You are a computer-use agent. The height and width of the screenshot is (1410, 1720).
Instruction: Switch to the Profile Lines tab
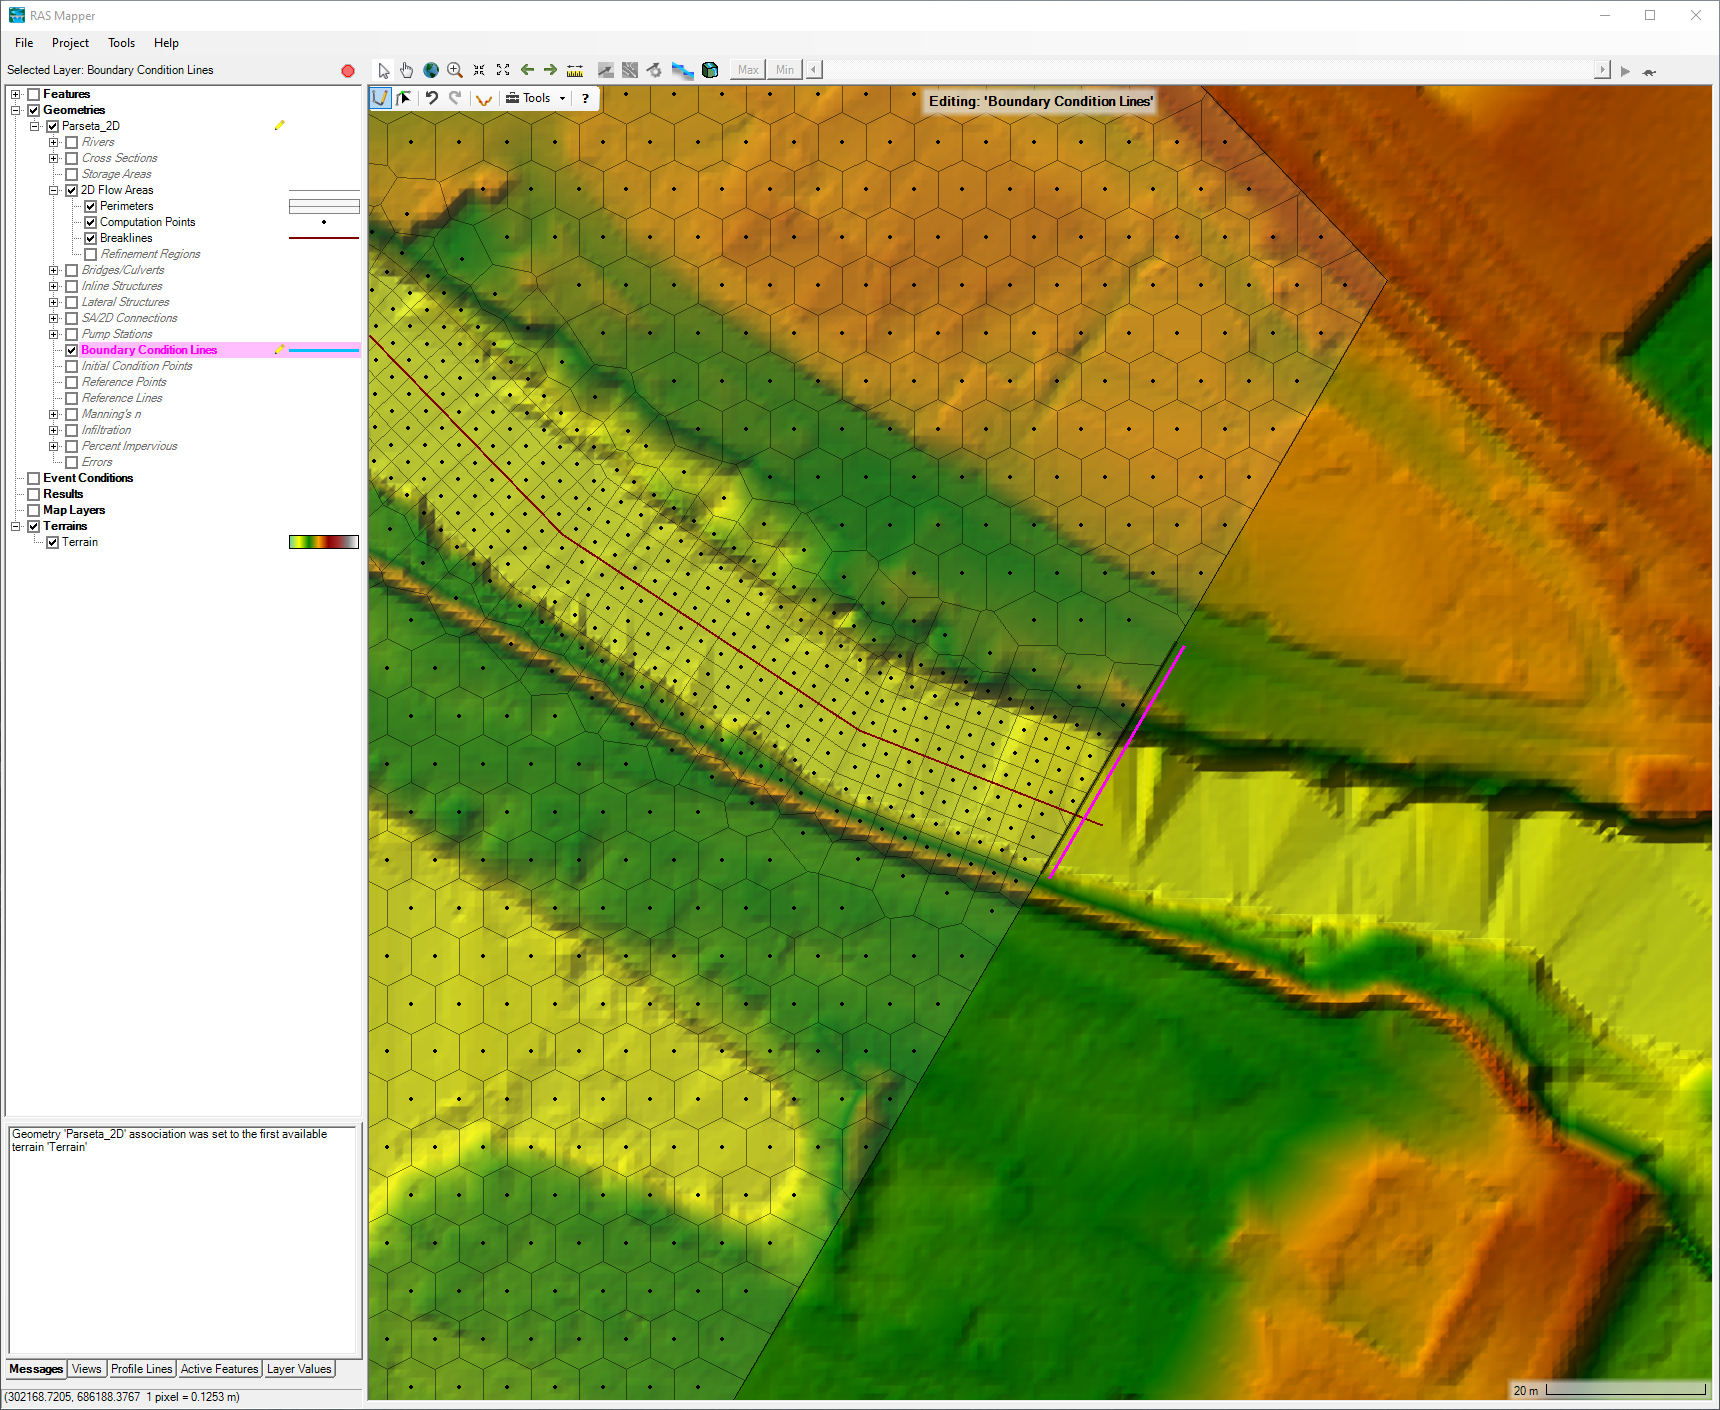(141, 1369)
